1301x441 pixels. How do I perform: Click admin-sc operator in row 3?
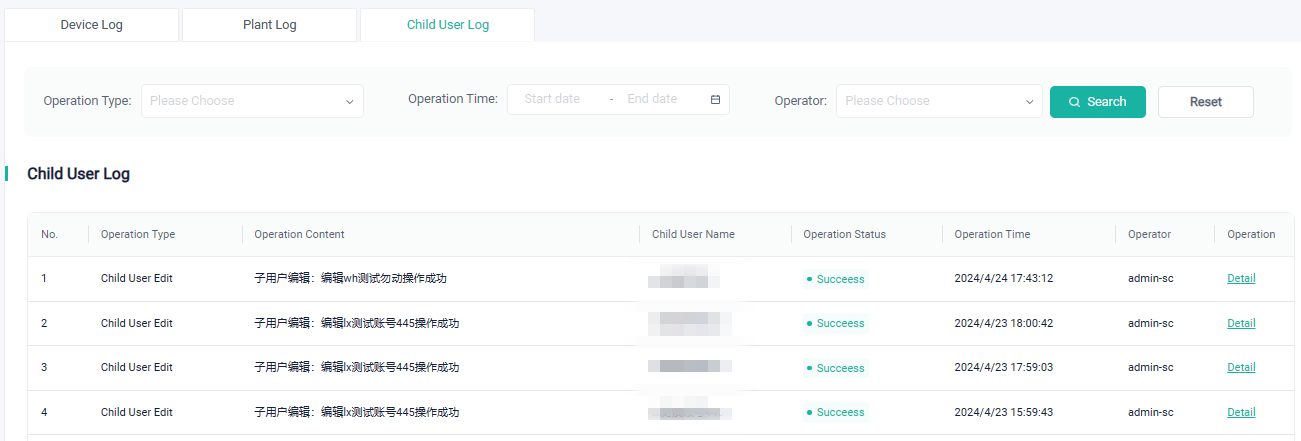pyautogui.click(x=1150, y=367)
